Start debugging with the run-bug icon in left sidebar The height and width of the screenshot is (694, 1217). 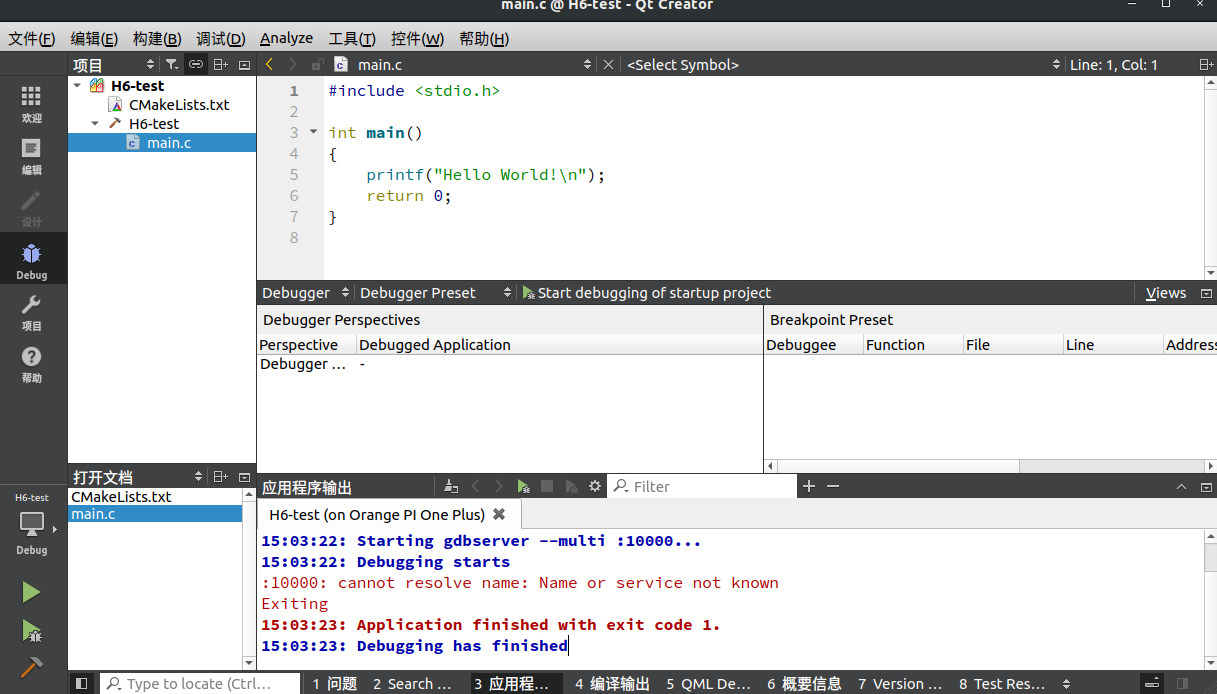tap(32, 630)
